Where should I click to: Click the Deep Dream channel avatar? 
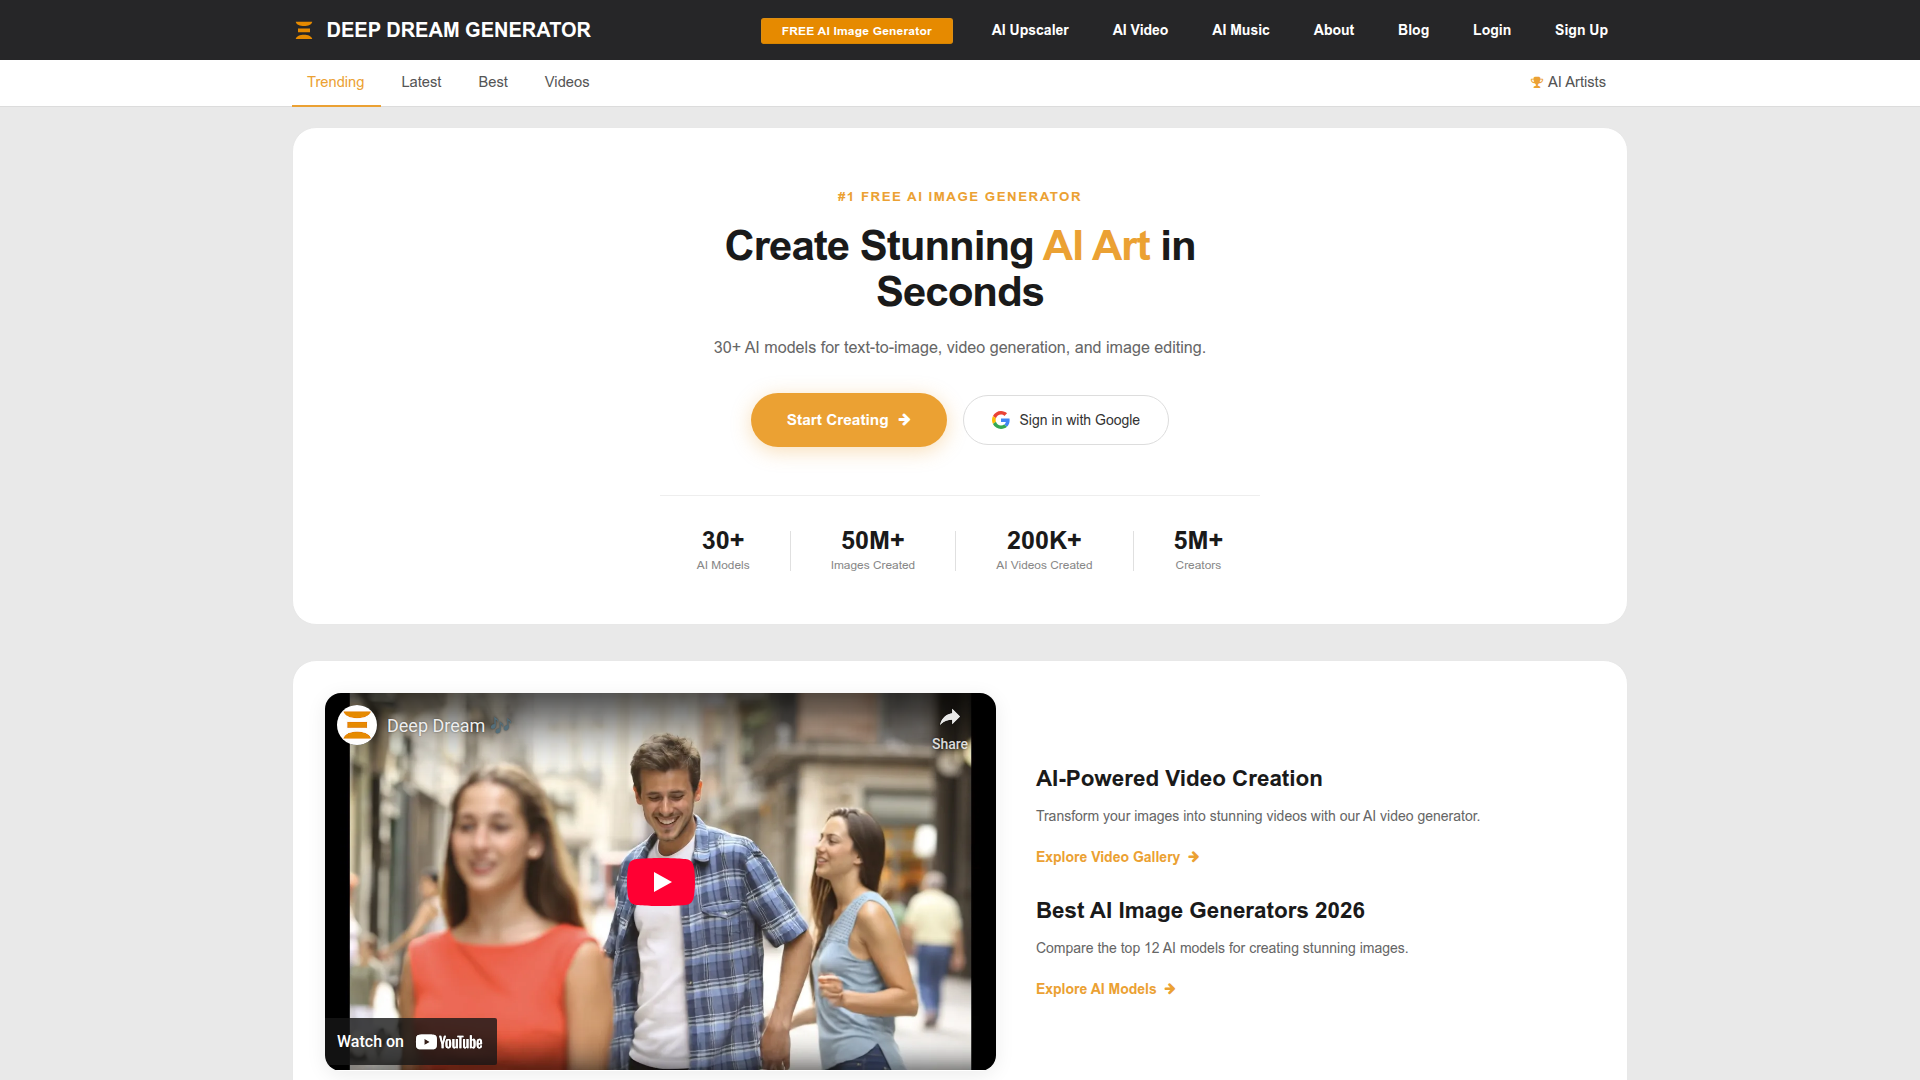357,725
